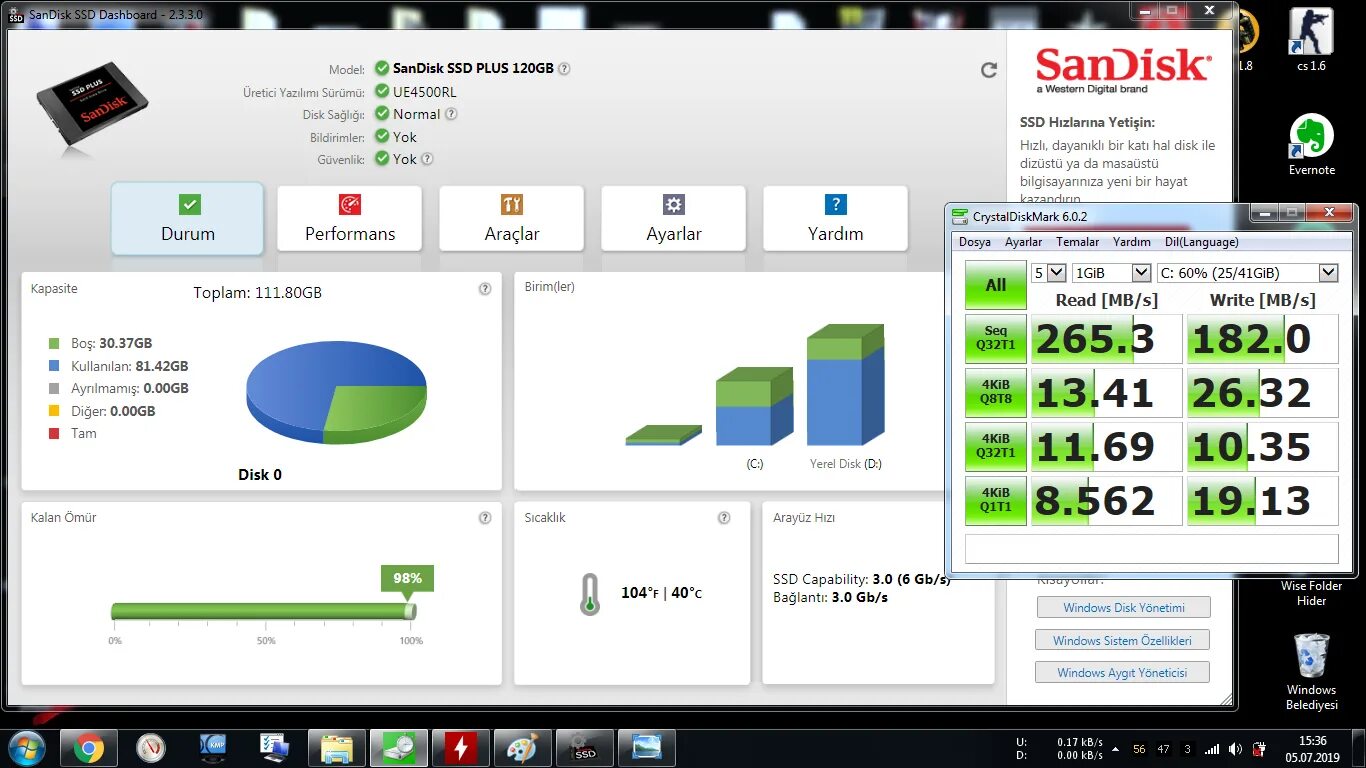Open the Araçlar tools tab

[512, 218]
